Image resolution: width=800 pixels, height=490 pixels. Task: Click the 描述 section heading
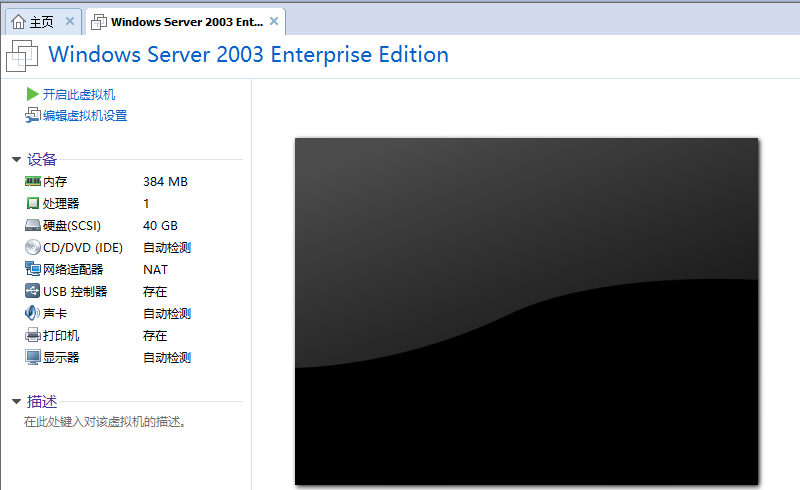pyautogui.click(x=42, y=401)
